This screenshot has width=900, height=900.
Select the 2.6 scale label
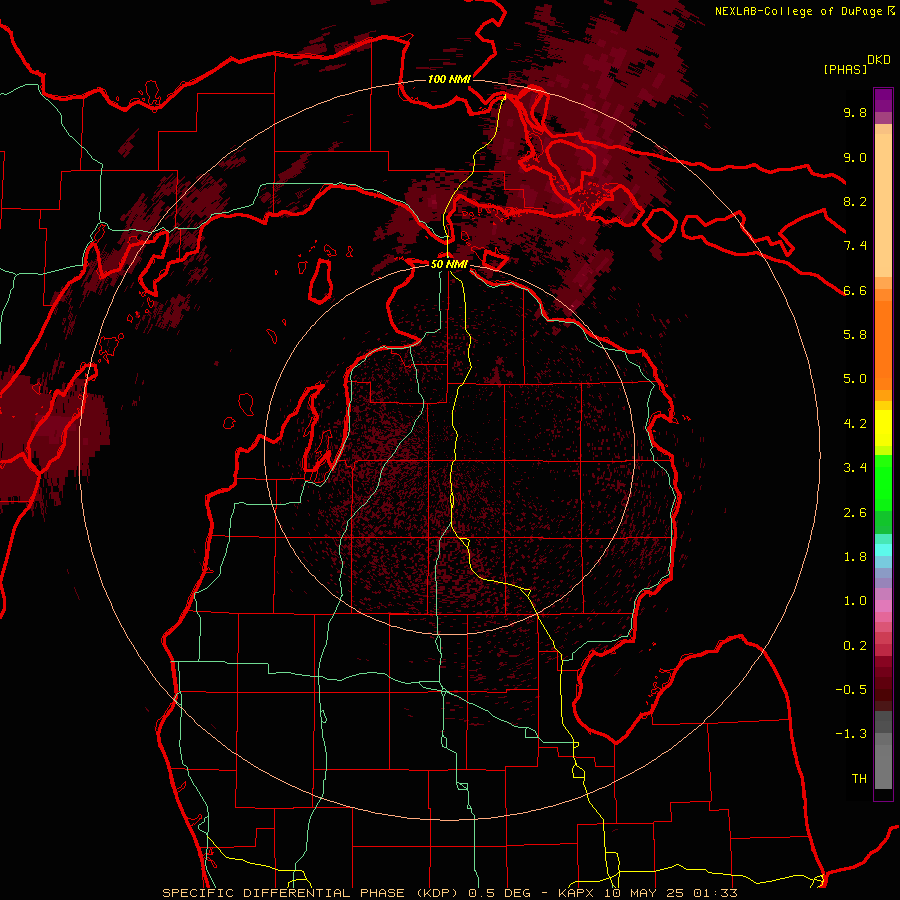click(x=855, y=513)
